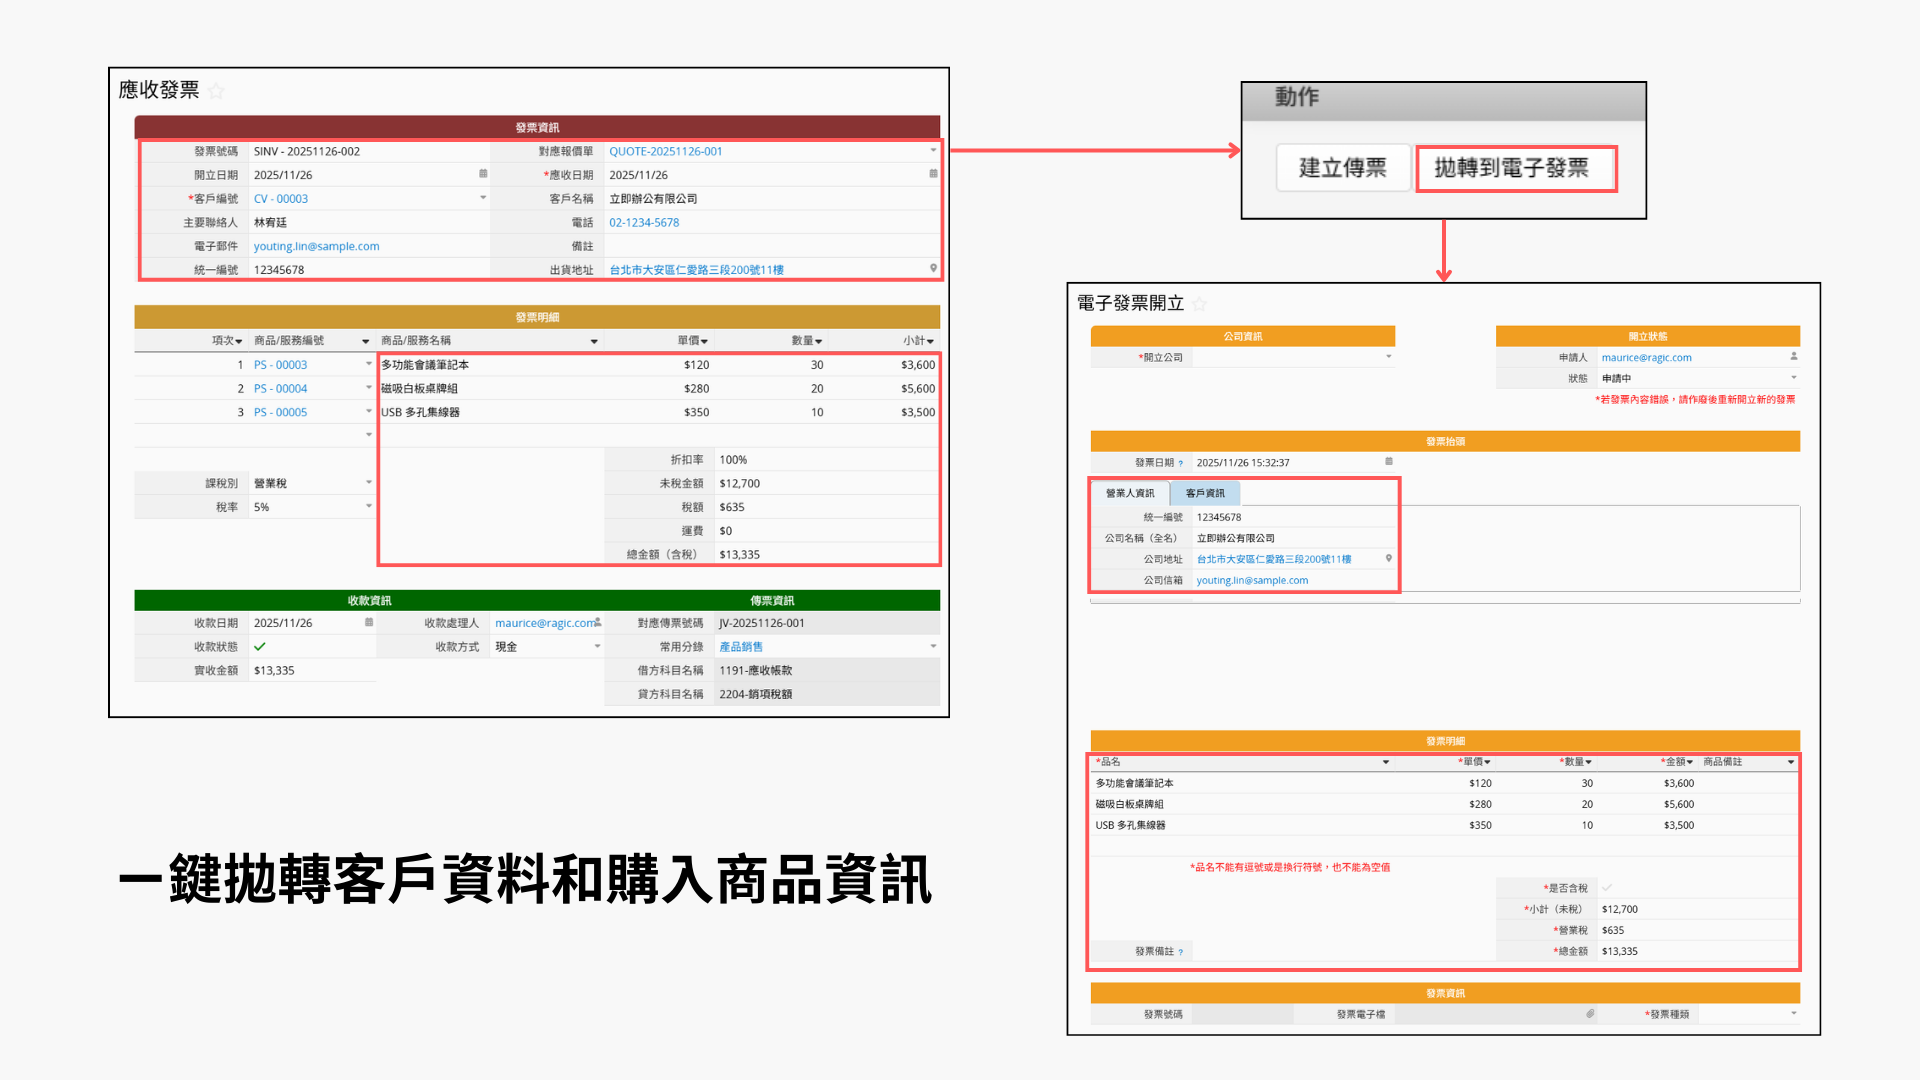Click the attachment icon in 發票電子檔 field

tap(1589, 1013)
